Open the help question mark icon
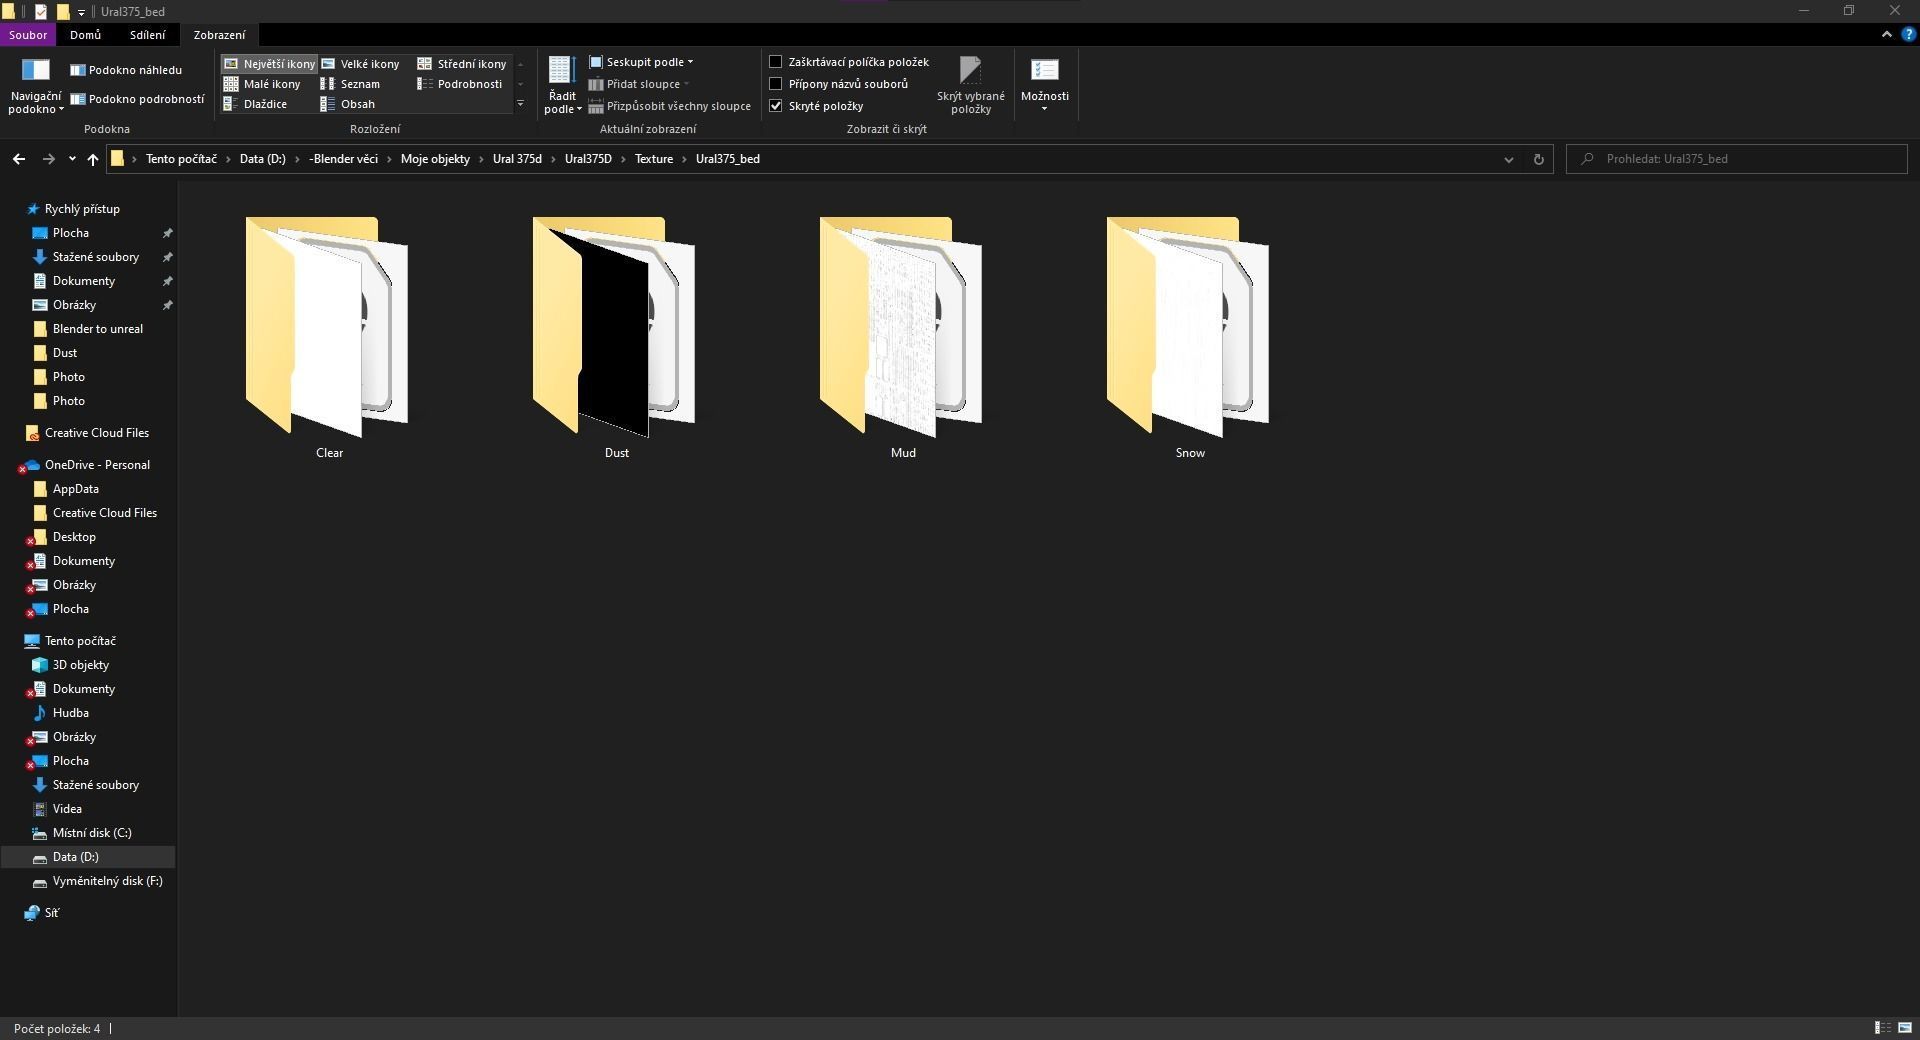The height and width of the screenshot is (1040, 1920). [1908, 34]
